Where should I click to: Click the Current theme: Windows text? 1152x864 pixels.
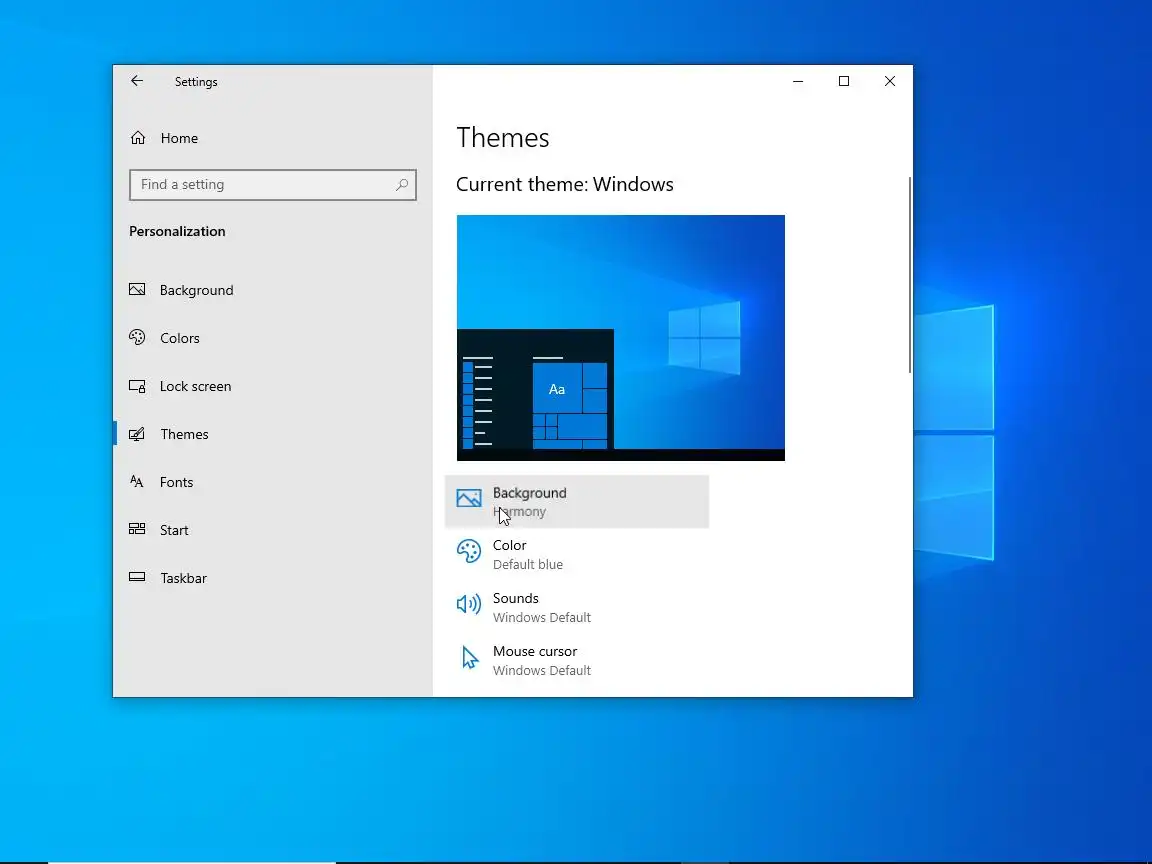pyautogui.click(x=564, y=184)
